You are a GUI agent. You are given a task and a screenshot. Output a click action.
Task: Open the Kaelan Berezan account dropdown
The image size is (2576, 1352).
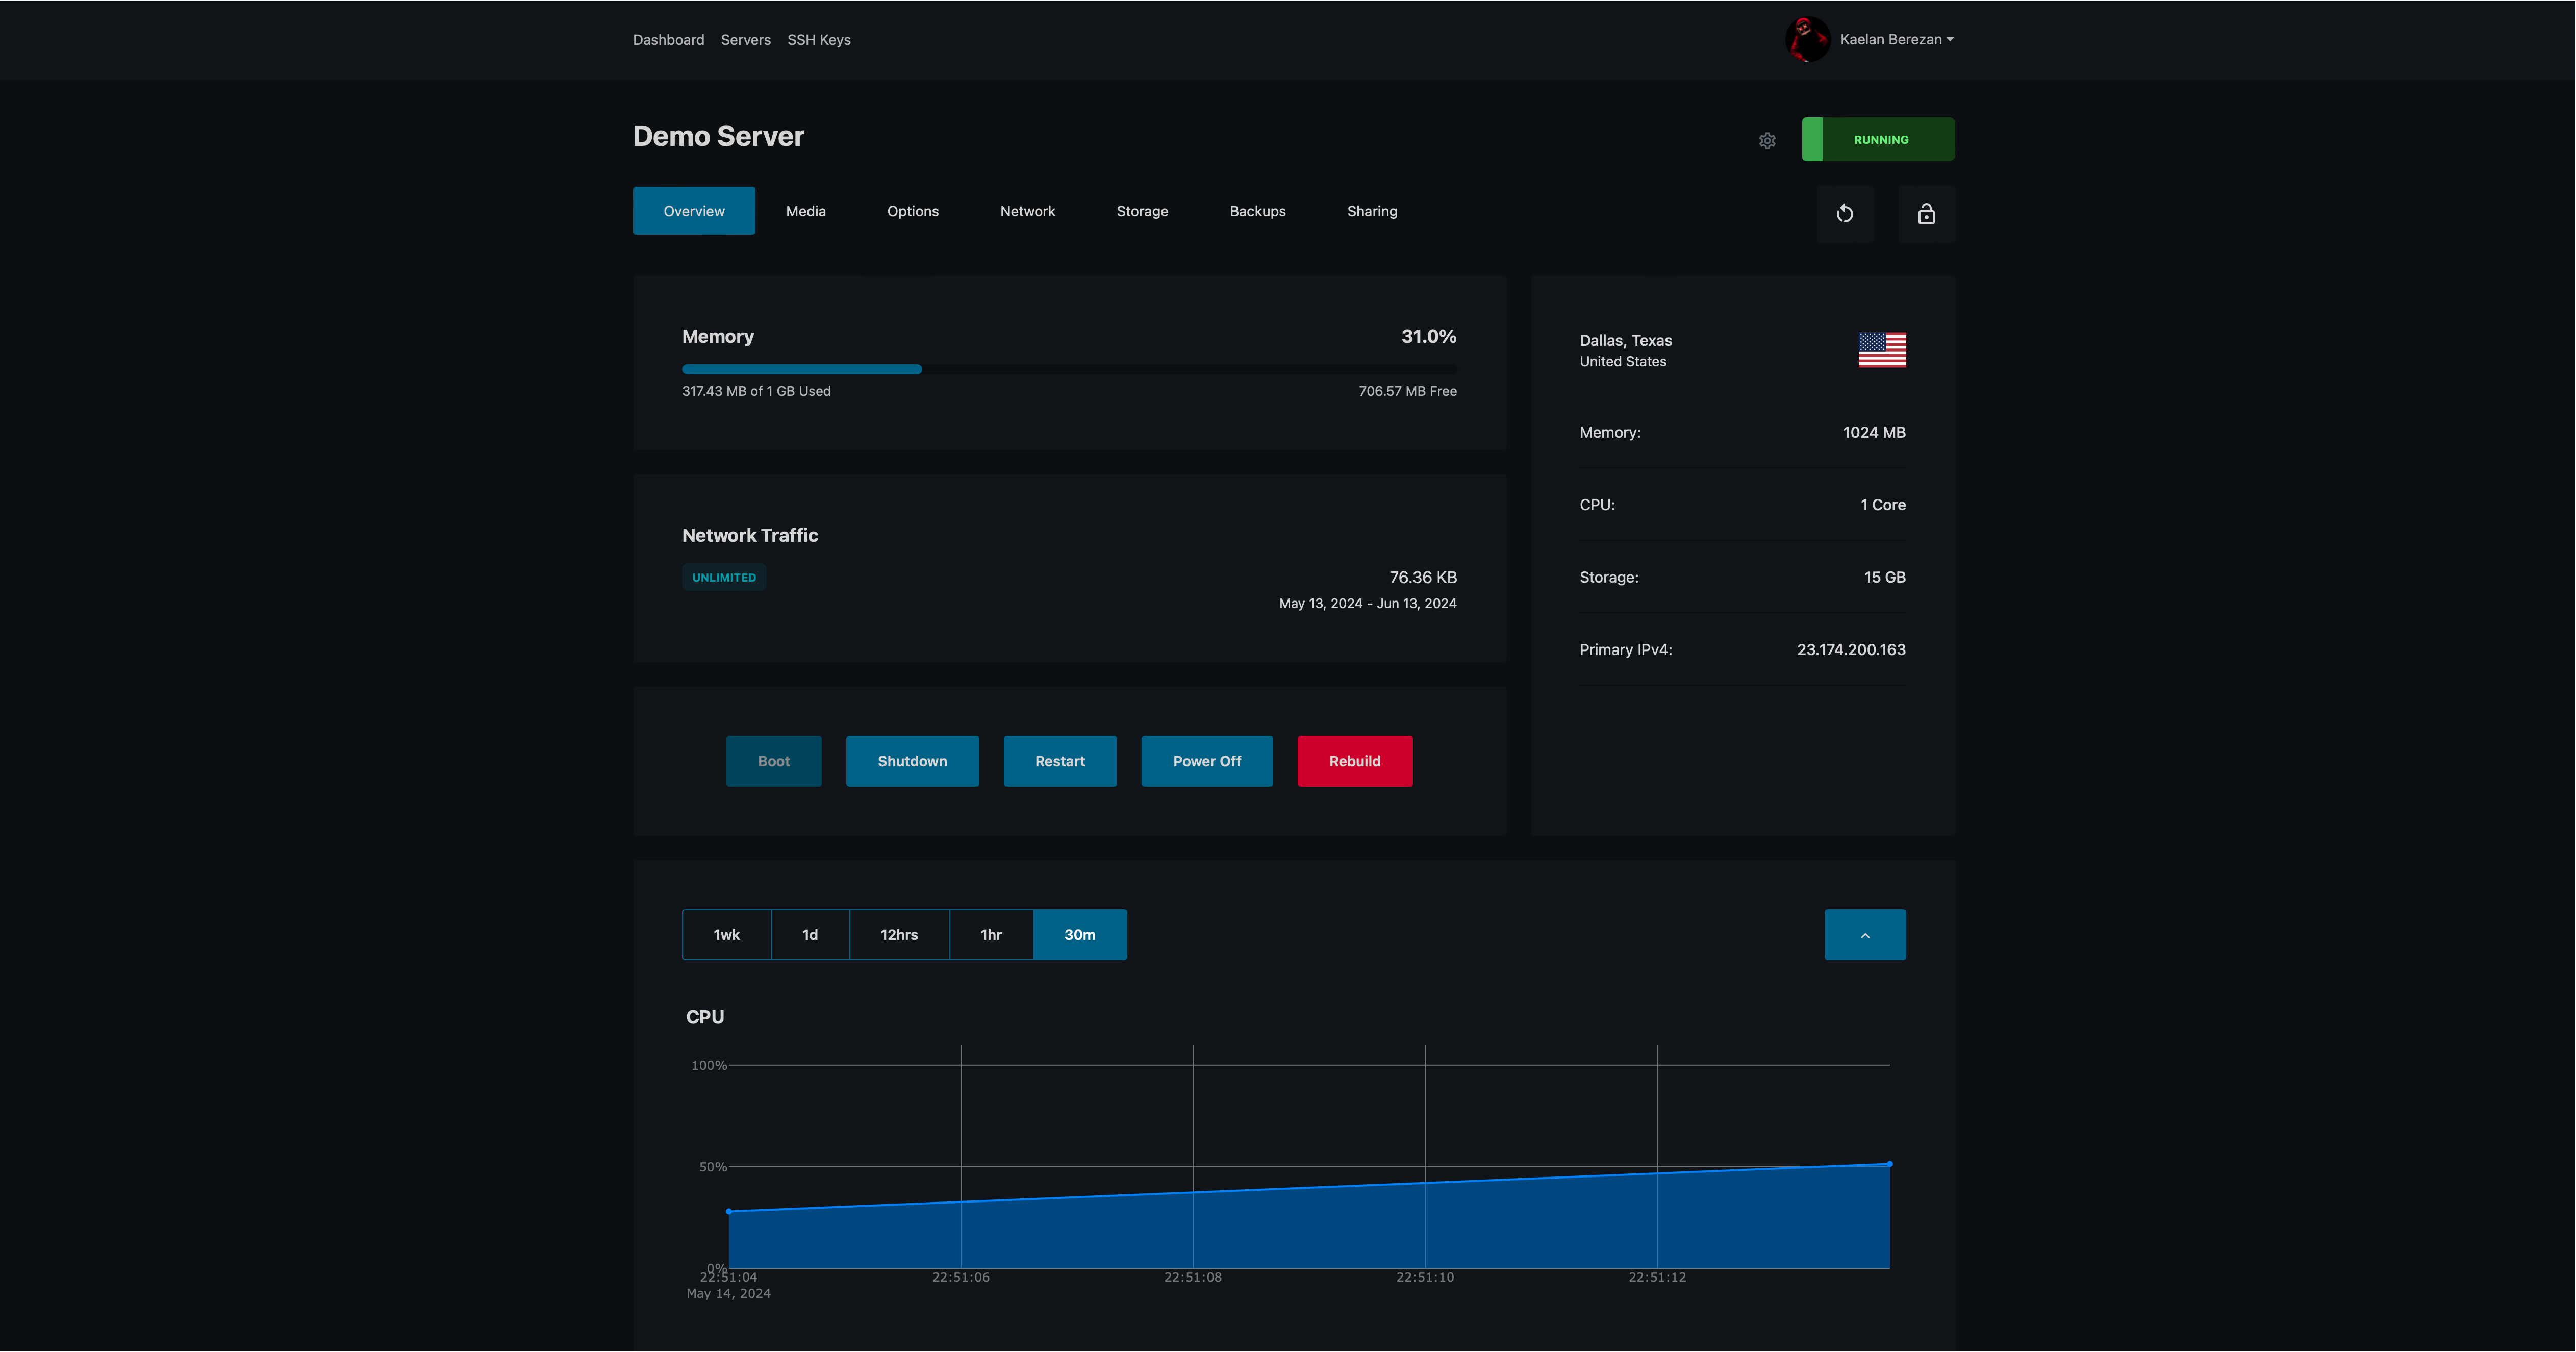[x=1897, y=40]
